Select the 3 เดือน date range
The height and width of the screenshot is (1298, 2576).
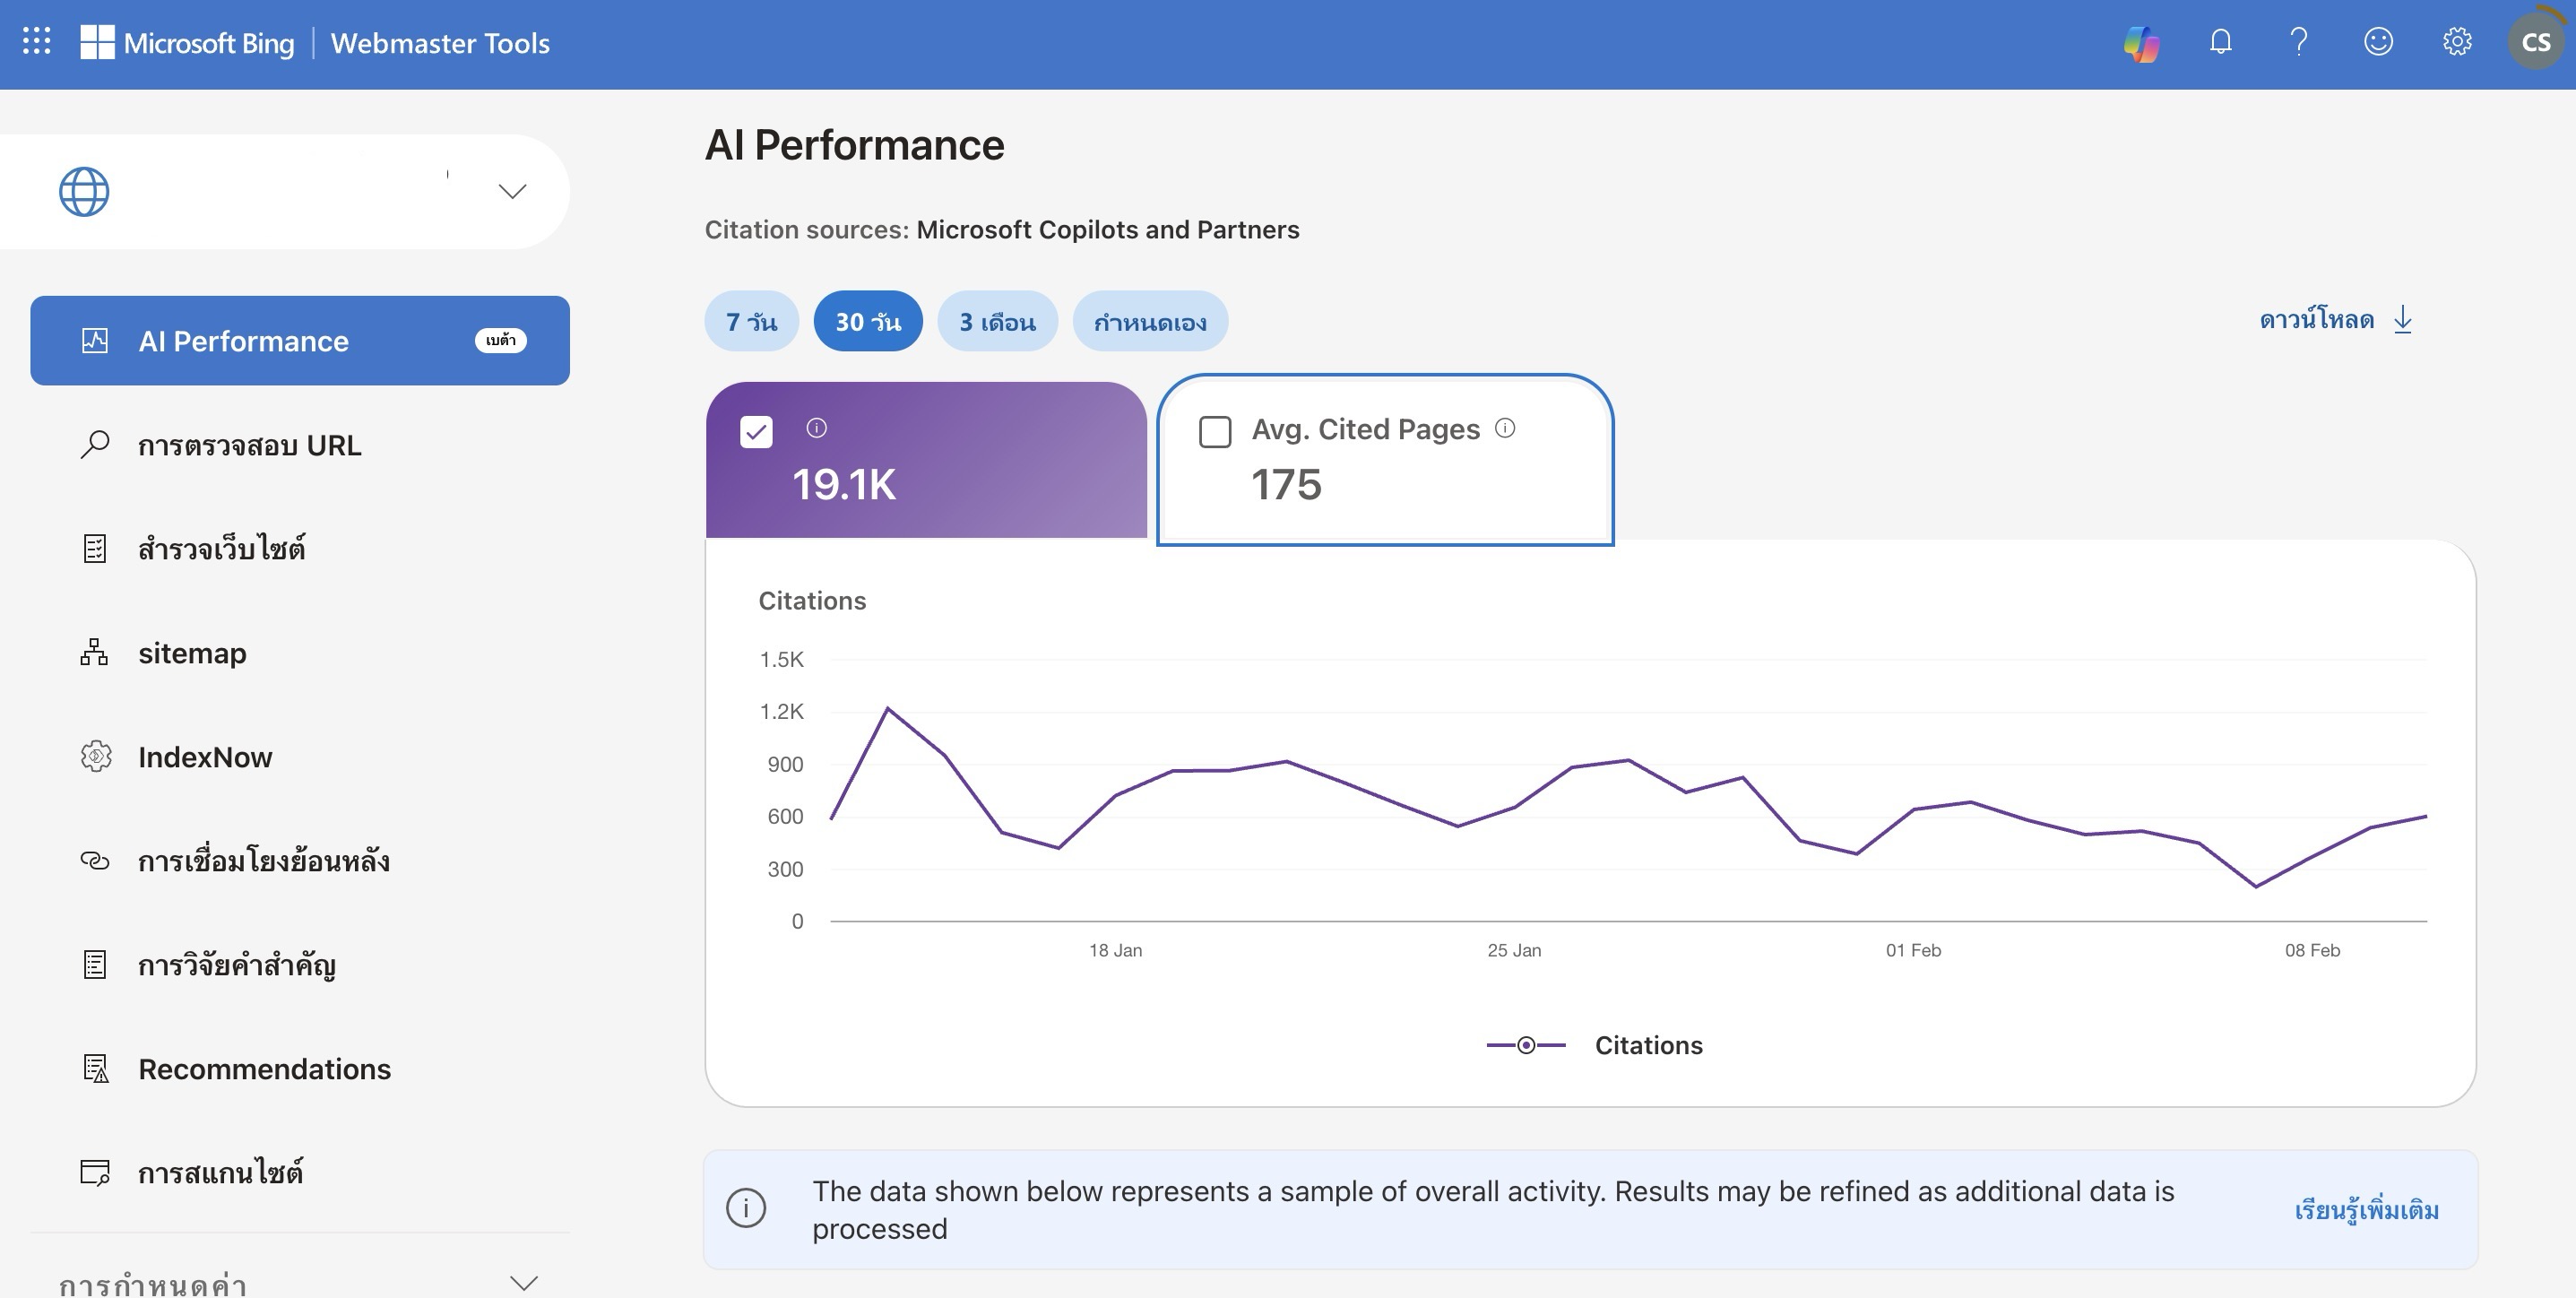click(996, 322)
